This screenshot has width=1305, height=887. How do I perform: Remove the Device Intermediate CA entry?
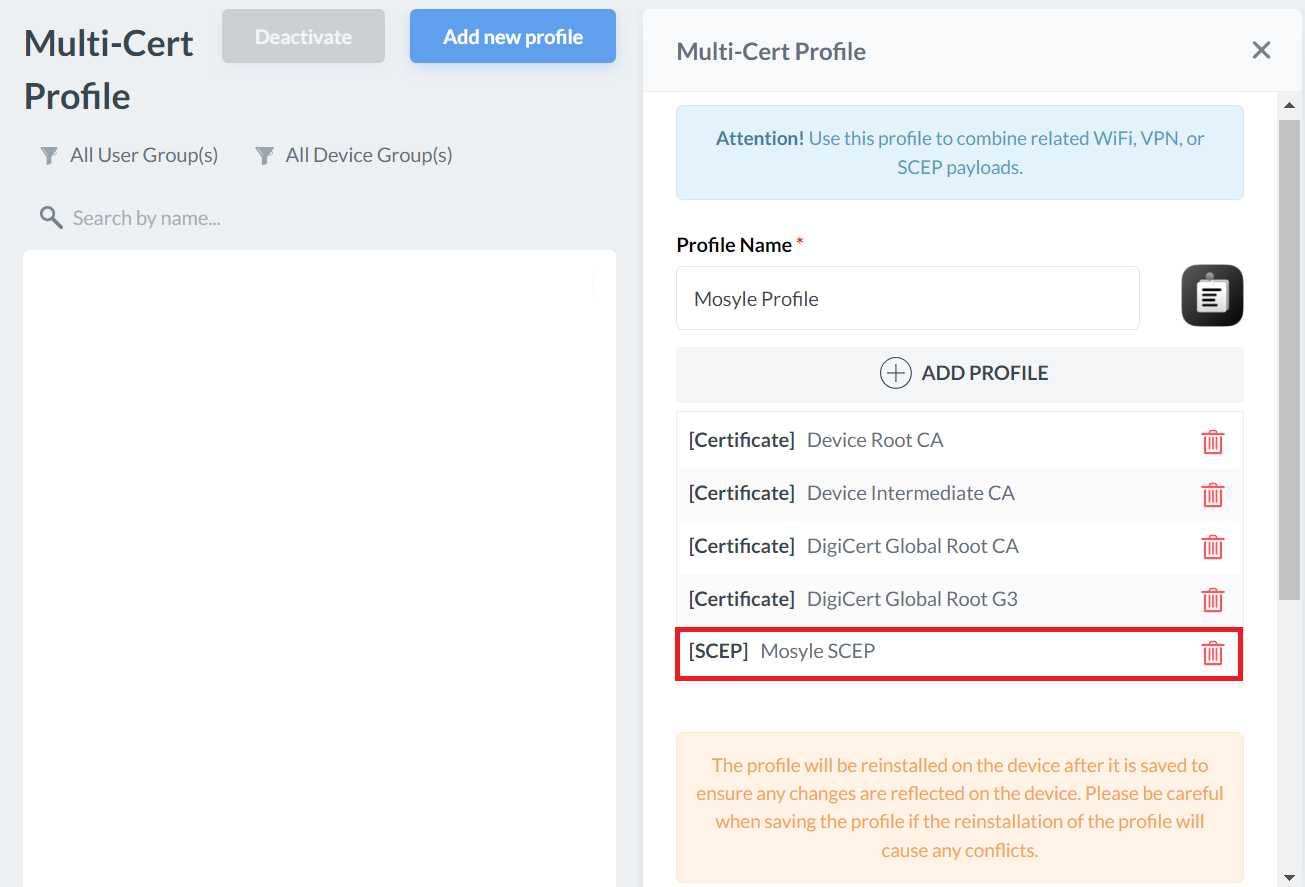[1212, 494]
